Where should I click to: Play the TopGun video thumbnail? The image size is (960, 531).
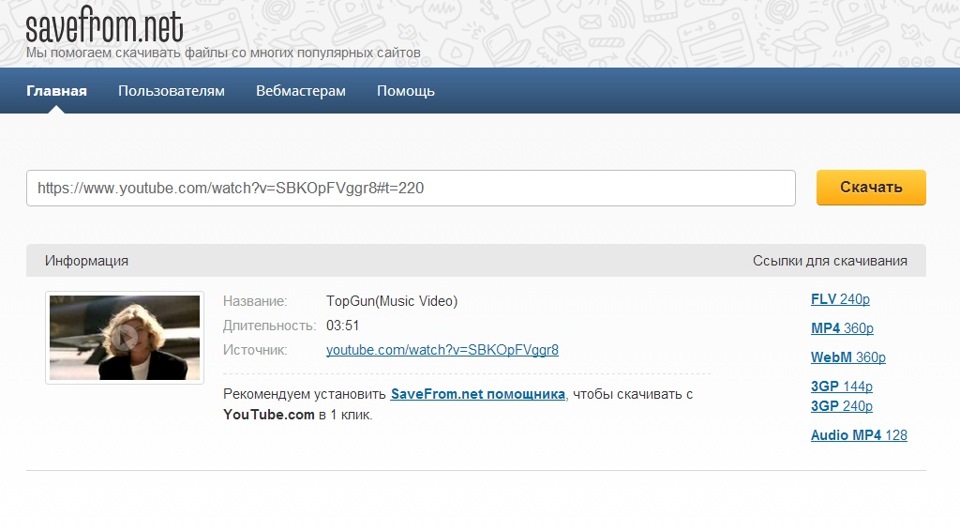125,337
